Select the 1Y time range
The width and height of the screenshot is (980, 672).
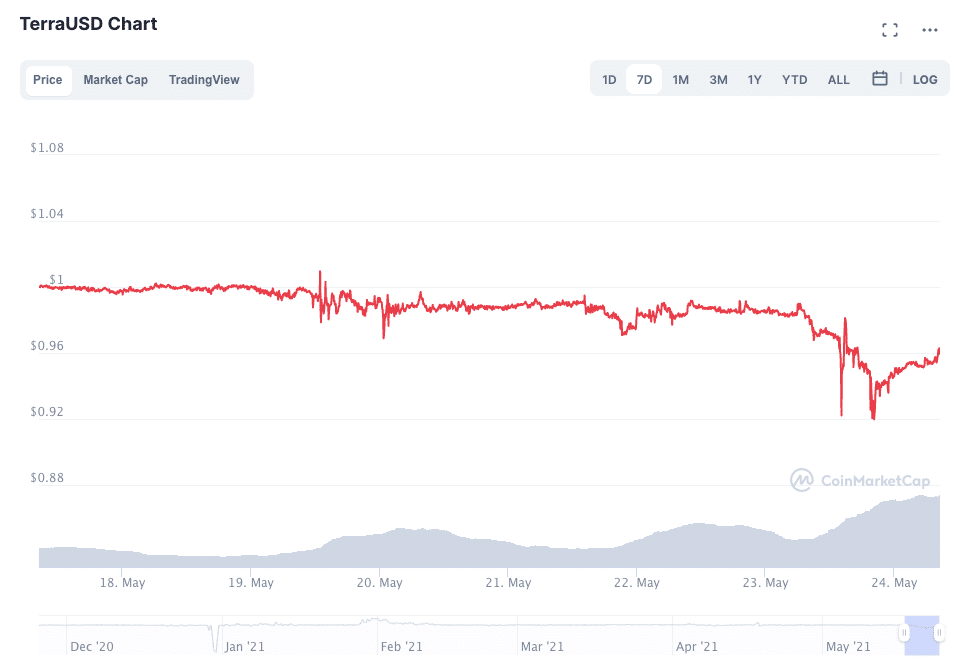pos(755,80)
